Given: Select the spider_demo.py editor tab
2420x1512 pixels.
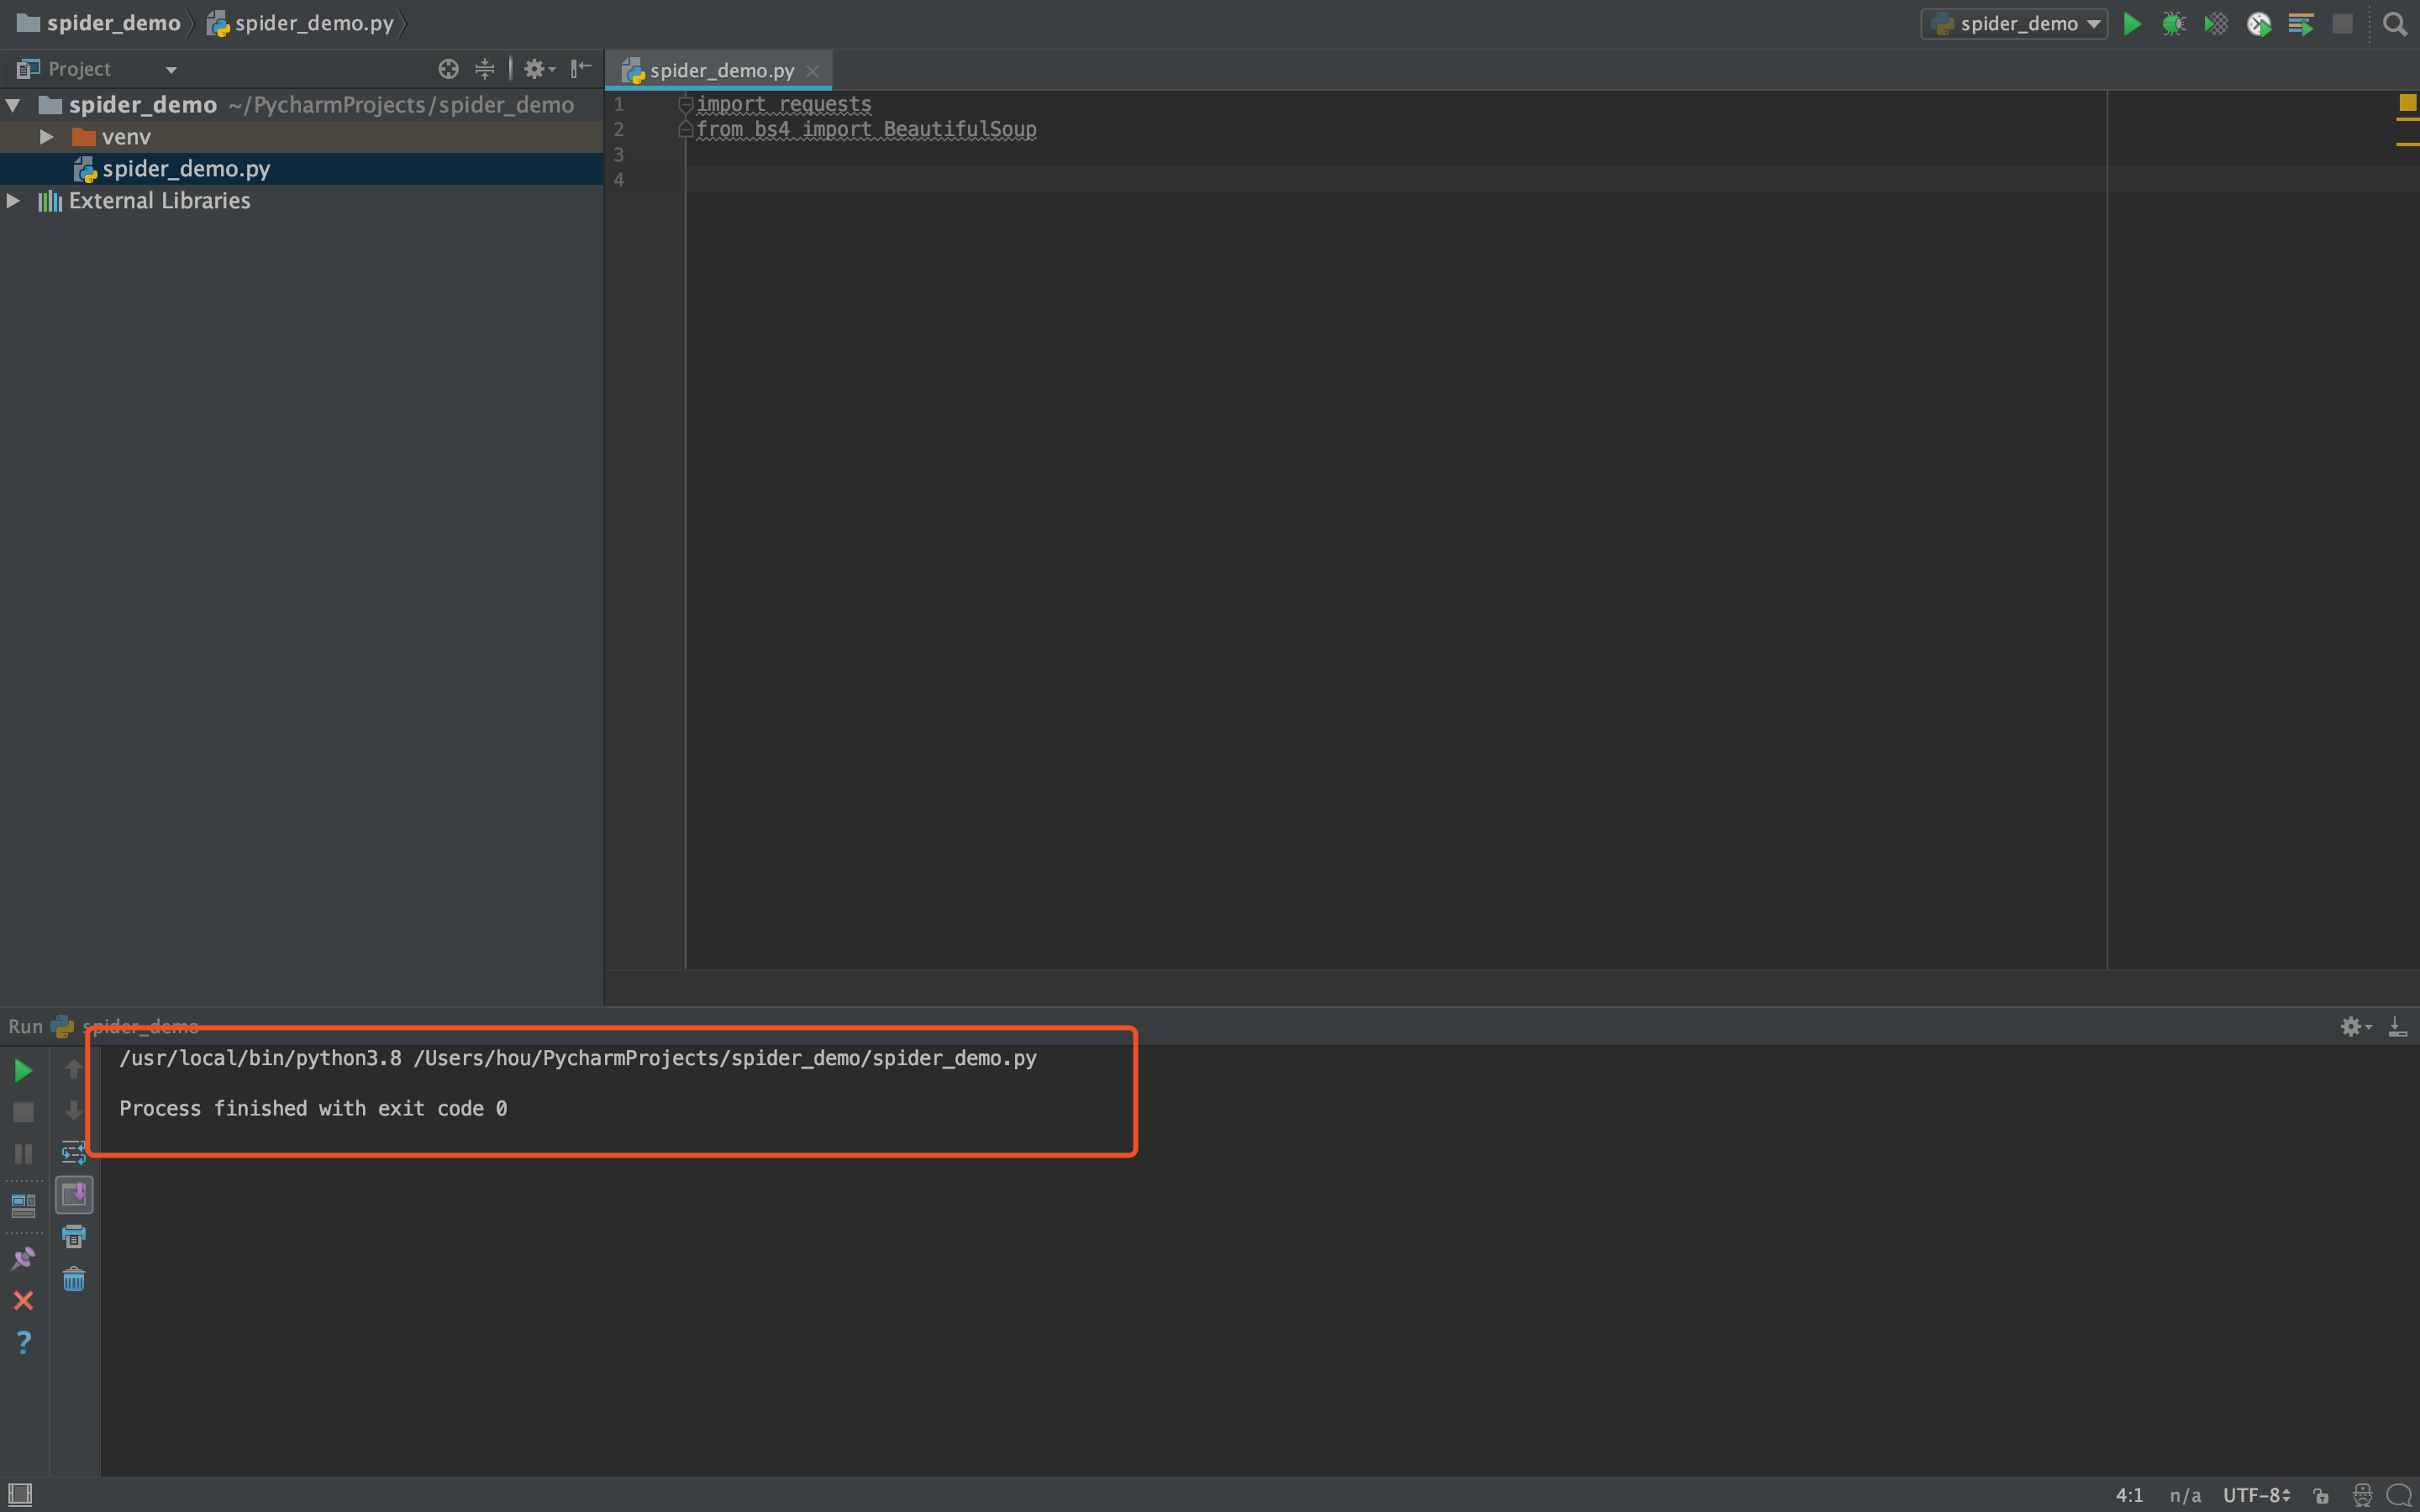Looking at the screenshot, I should pyautogui.click(x=720, y=70).
